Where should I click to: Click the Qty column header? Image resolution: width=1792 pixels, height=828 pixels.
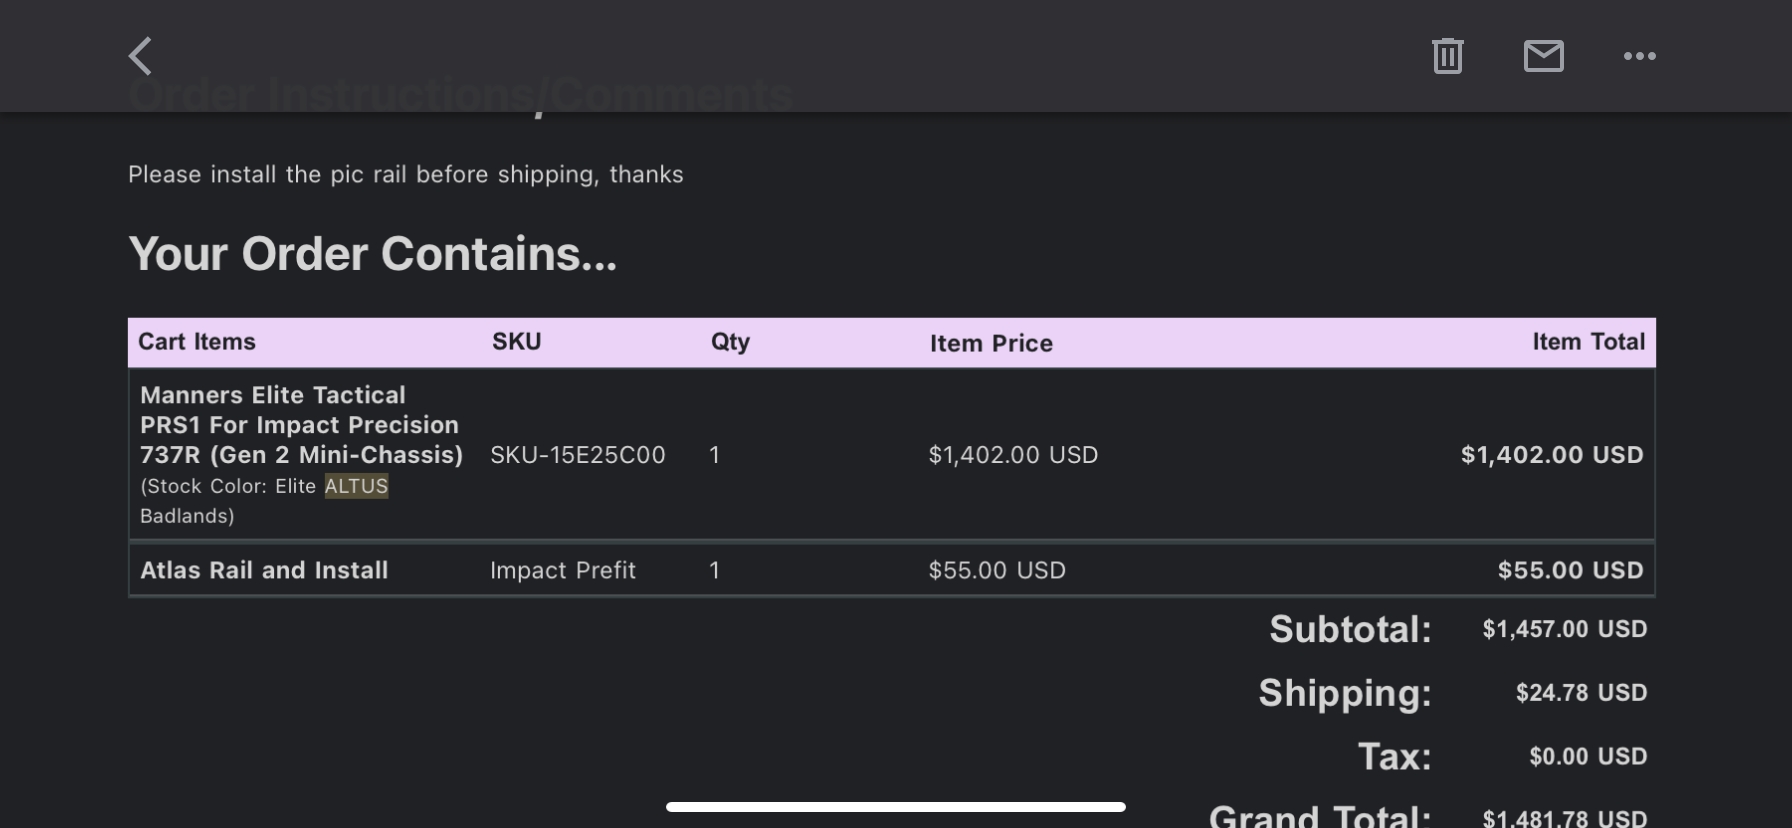730,342
